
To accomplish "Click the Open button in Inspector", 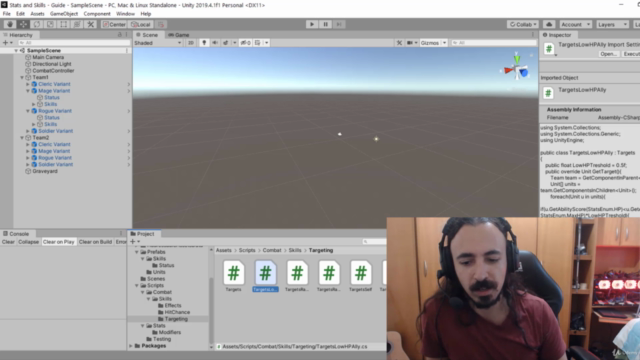I will [608, 54].
